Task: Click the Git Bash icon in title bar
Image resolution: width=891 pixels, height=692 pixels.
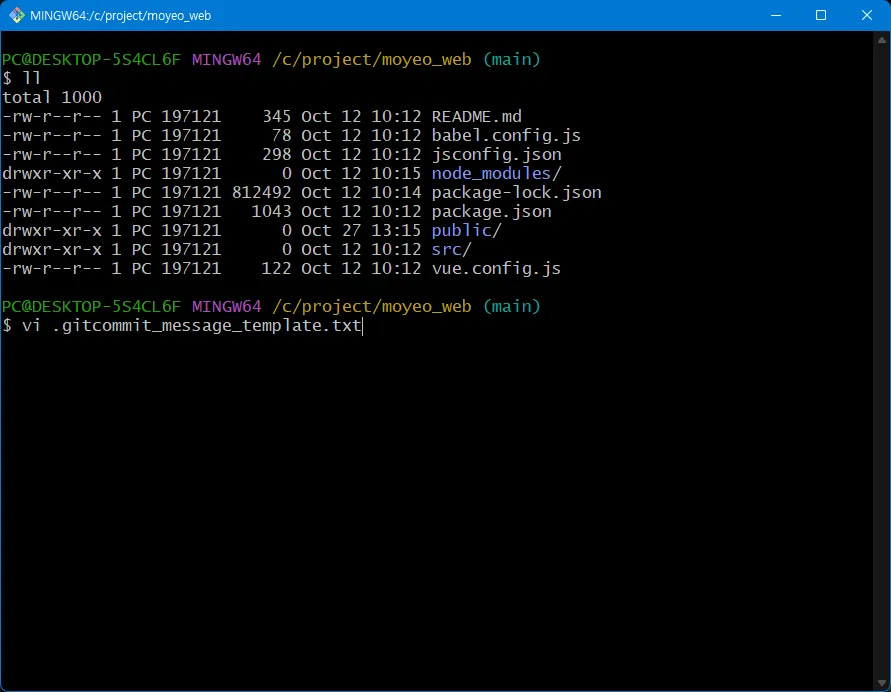Action: [x=17, y=15]
